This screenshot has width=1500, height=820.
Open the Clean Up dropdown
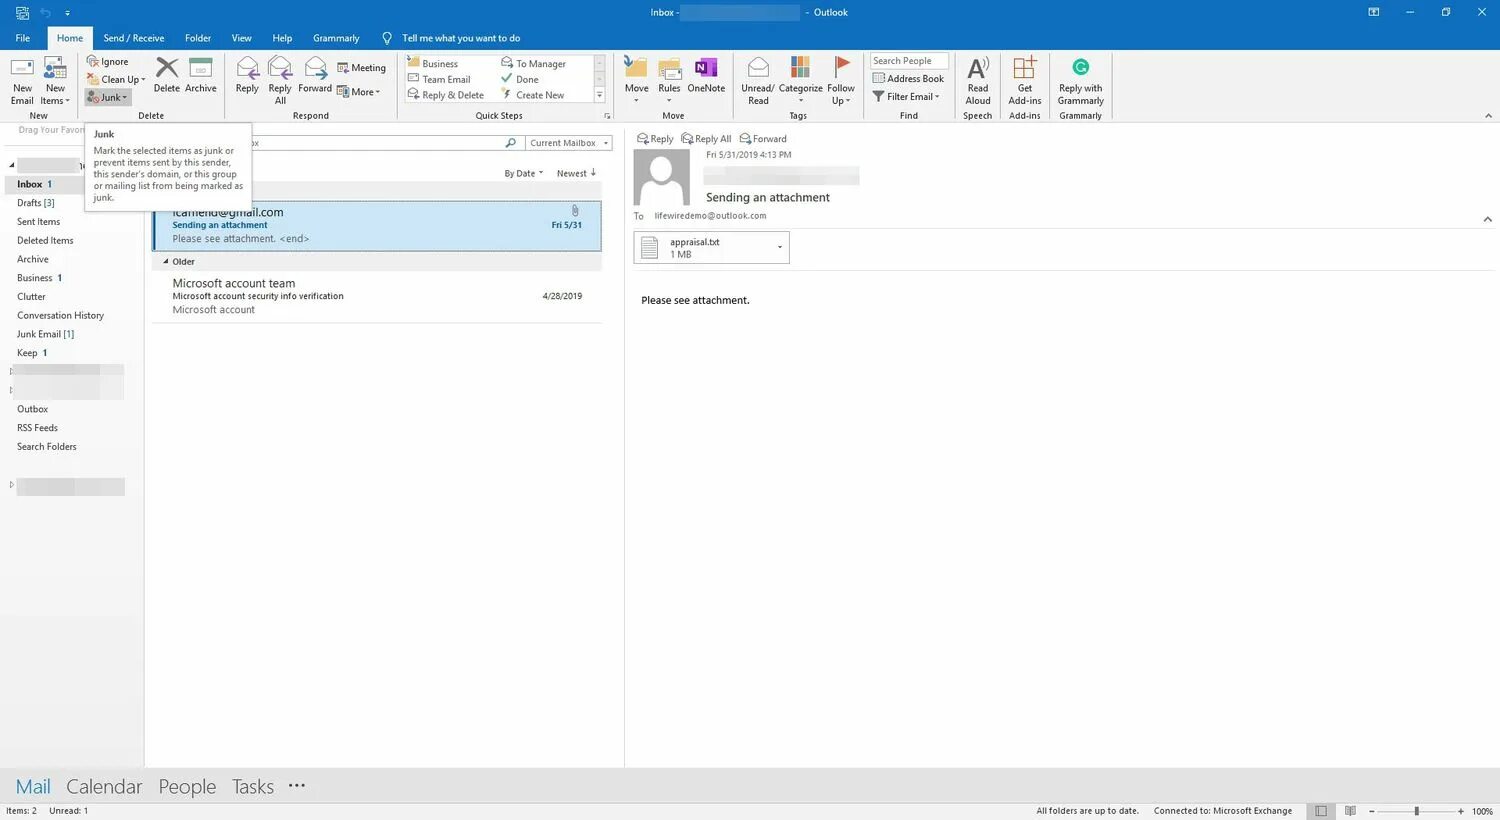[x=116, y=79]
